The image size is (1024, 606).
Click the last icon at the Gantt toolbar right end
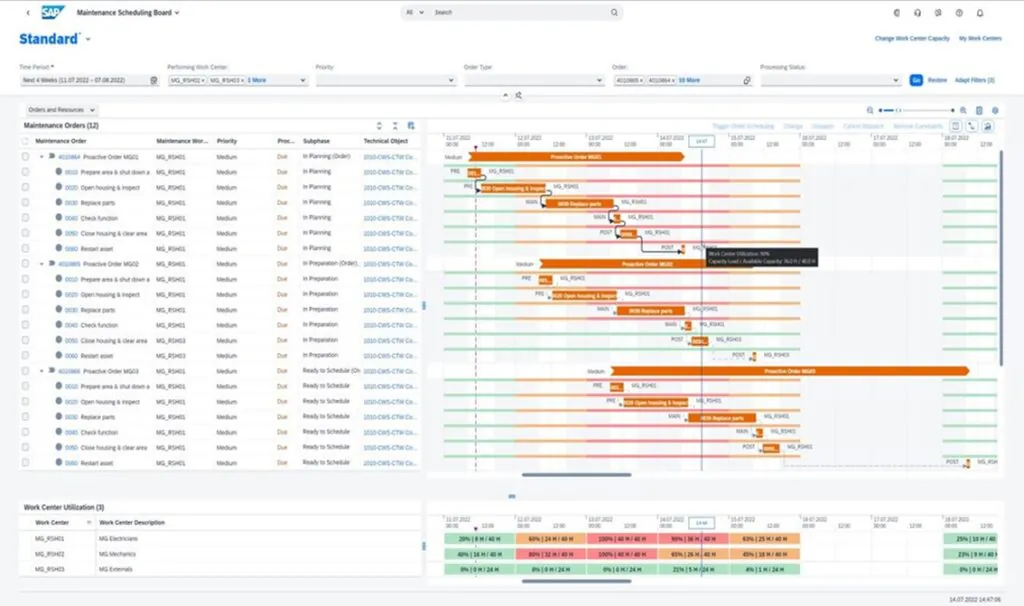pyautogui.click(x=987, y=126)
